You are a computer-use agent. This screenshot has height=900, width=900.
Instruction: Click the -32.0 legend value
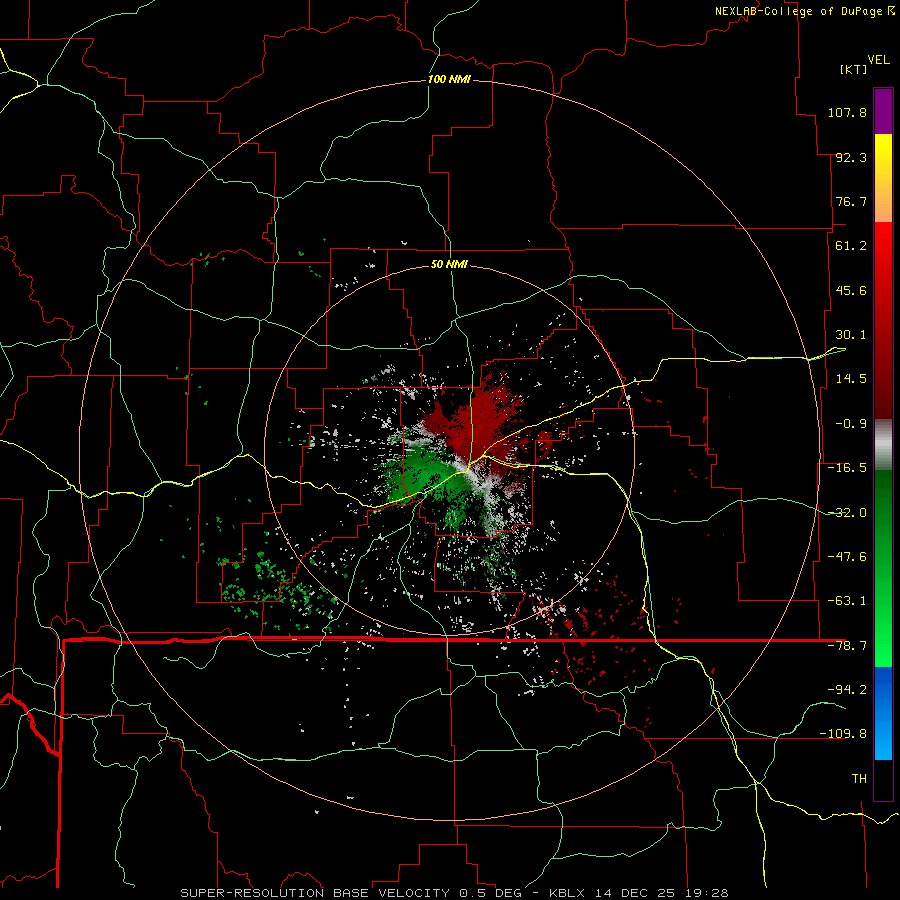(847, 513)
